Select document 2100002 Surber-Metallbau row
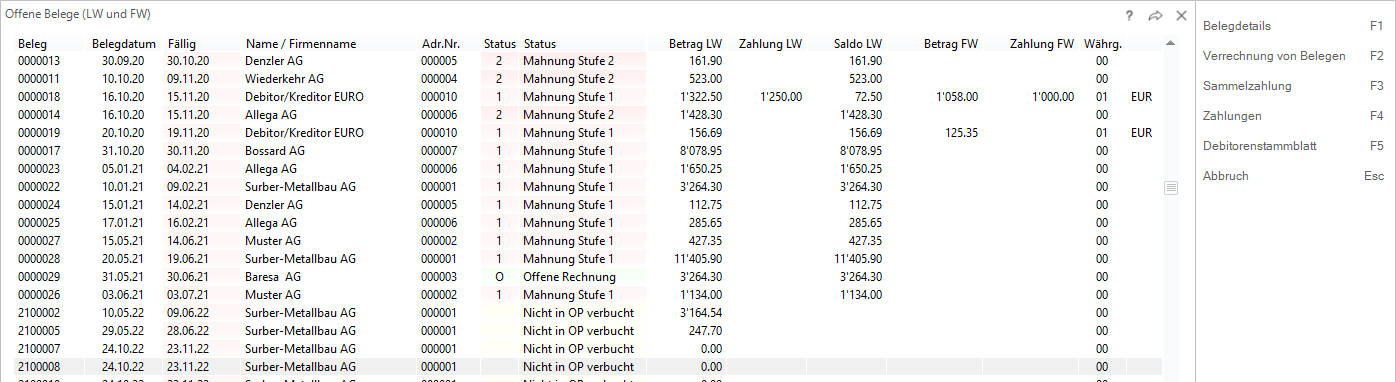This screenshot has width=1396, height=382. coord(588,312)
